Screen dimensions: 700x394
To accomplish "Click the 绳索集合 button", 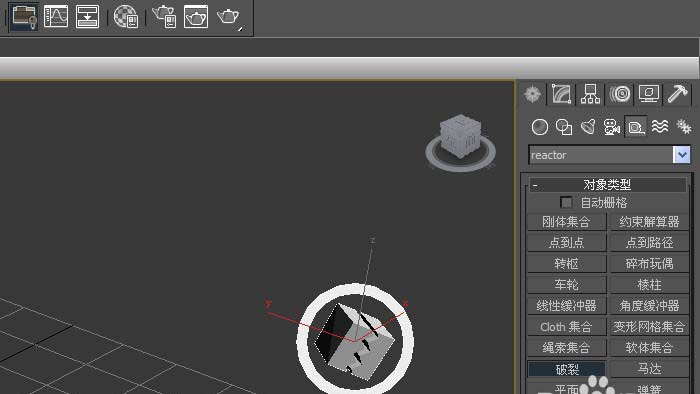I will click(567, 348).
